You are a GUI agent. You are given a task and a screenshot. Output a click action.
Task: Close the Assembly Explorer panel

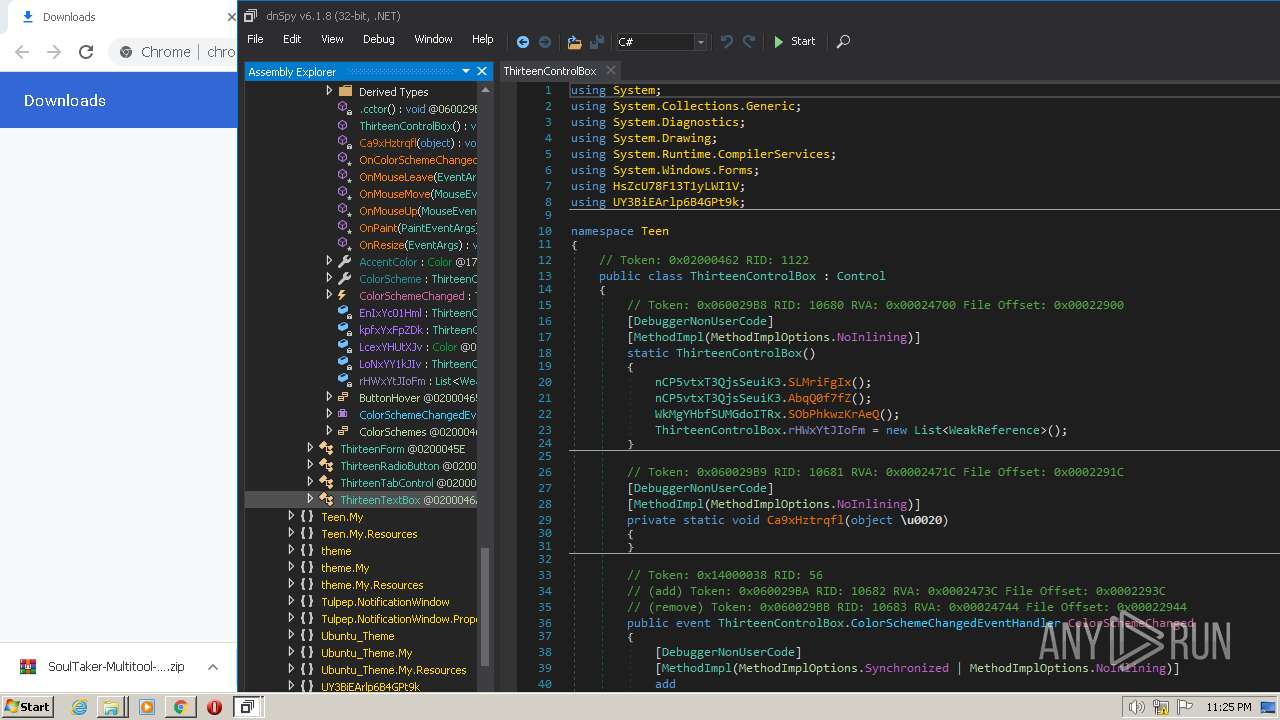[x=482, y=71]
